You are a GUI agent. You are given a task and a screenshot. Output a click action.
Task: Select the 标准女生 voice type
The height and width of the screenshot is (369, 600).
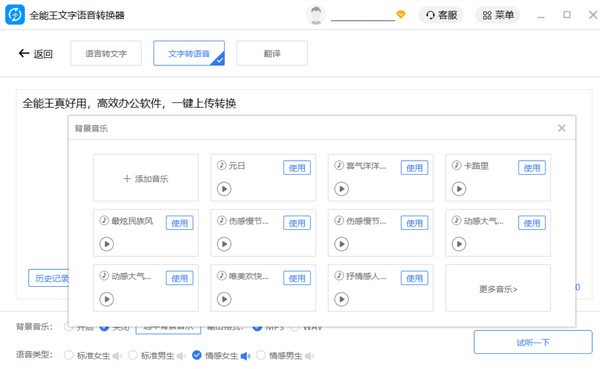tap(68, 355)
